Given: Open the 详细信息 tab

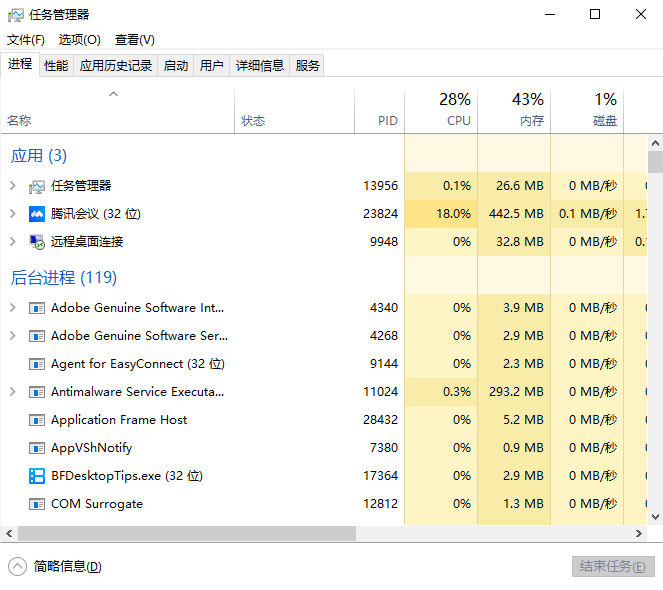Looking at the screenshot, I should point(260,66).
